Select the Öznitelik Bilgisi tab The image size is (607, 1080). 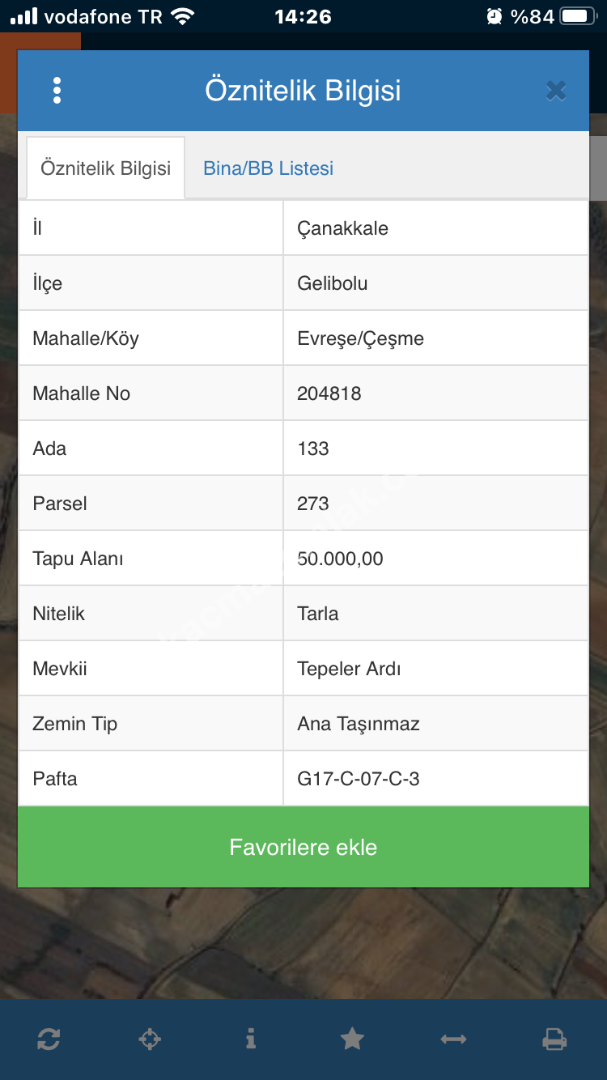coord(105,168)
